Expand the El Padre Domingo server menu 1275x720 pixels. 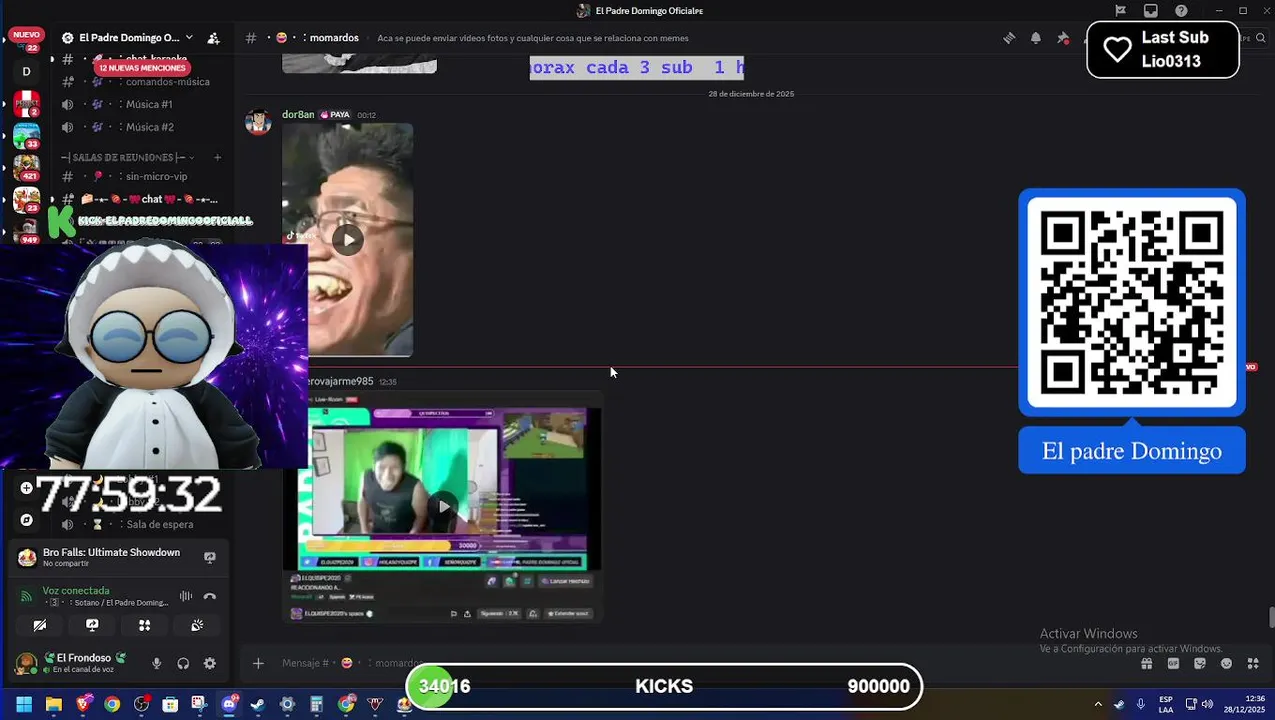(189, 38)
